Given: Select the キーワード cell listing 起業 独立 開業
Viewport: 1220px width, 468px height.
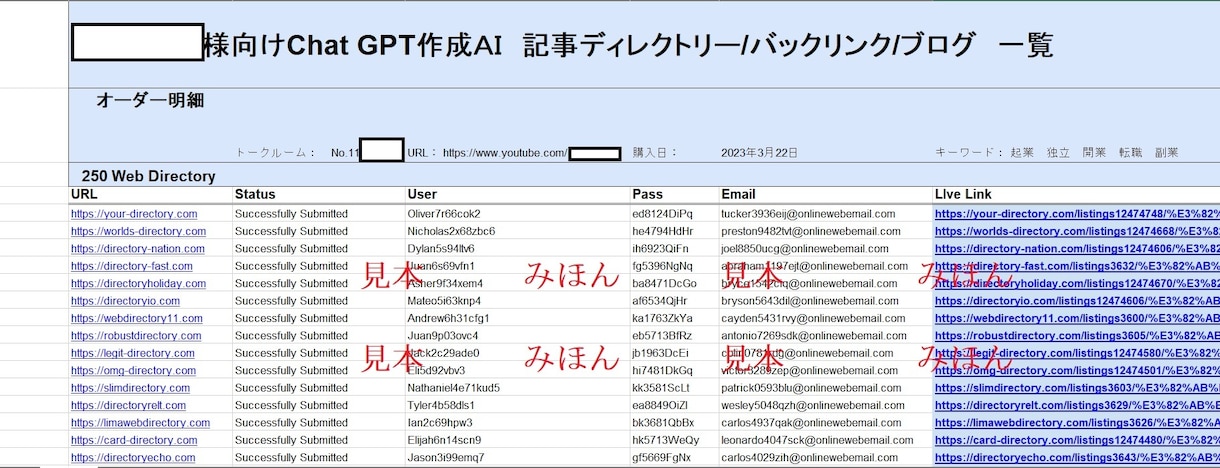Looking at the screenshot, I should pyautogui.click(x=1057, y=153).
